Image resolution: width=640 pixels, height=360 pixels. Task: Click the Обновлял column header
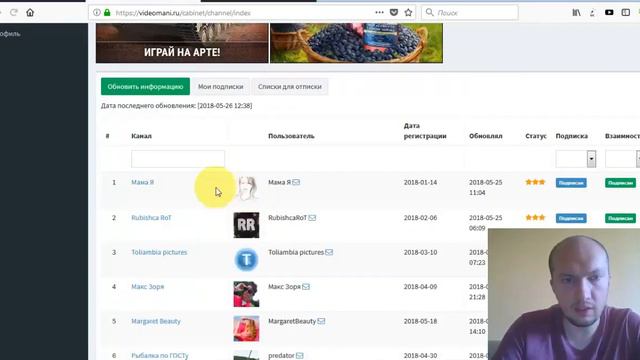(485, 136)
